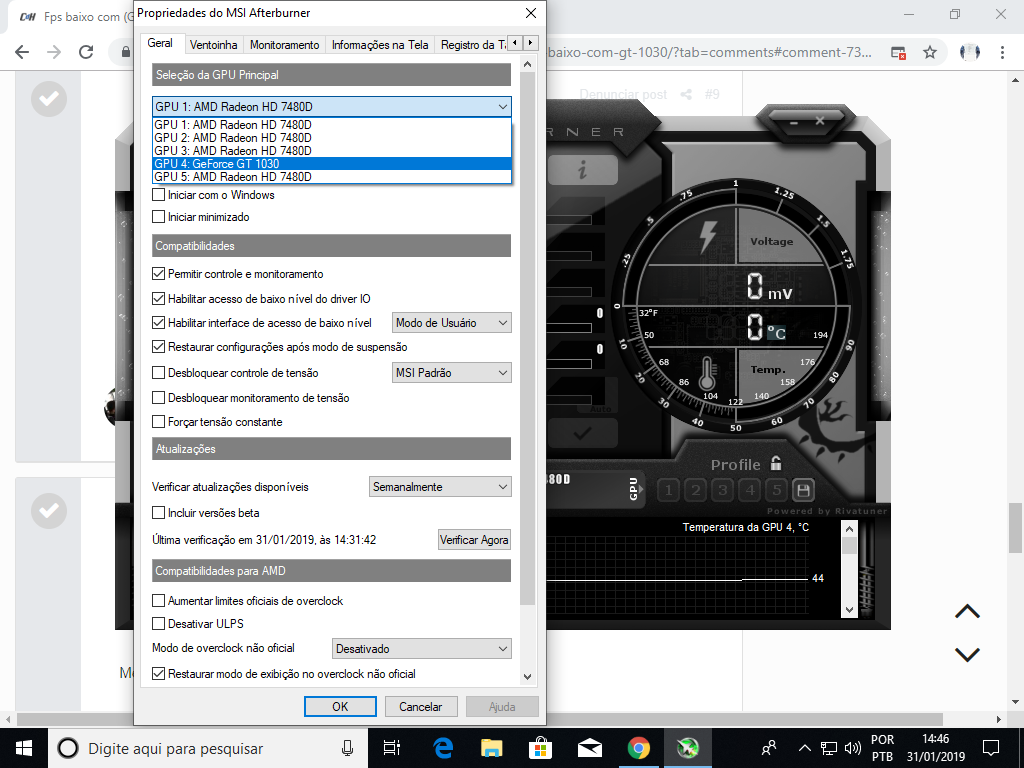Click the Afterburner apply checkmark button
This screenshot has width=1024, height=768.
pyautogui.click(x=583, y=433)
